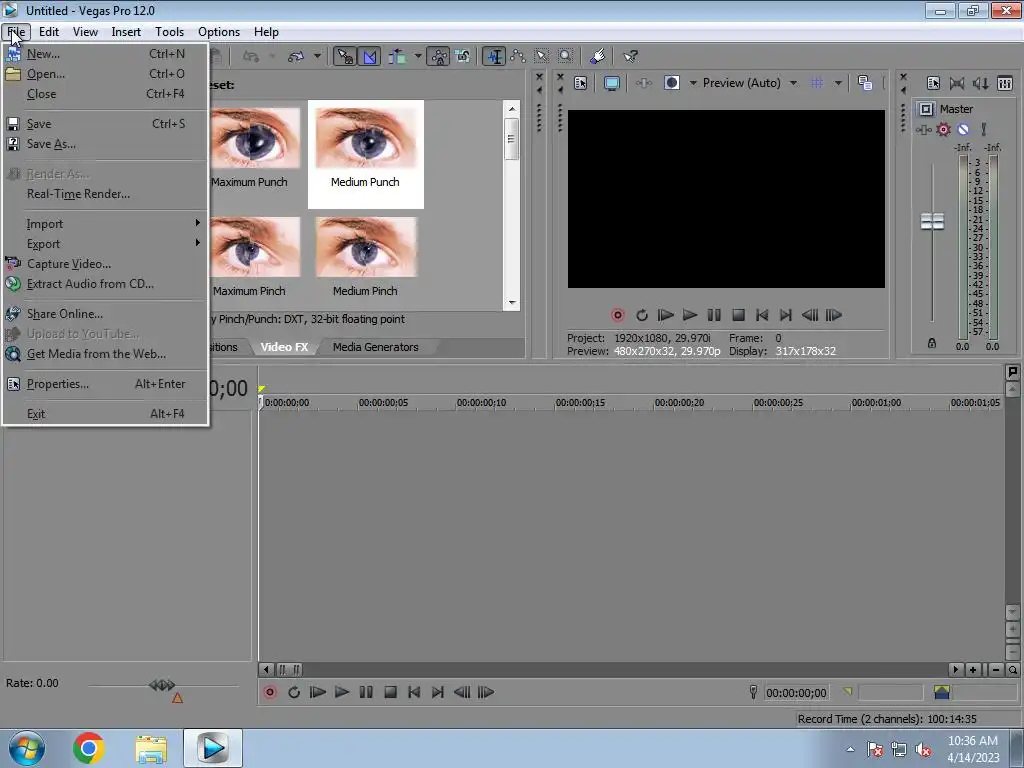Choose Properties... in the File menu

coord(104,384)
